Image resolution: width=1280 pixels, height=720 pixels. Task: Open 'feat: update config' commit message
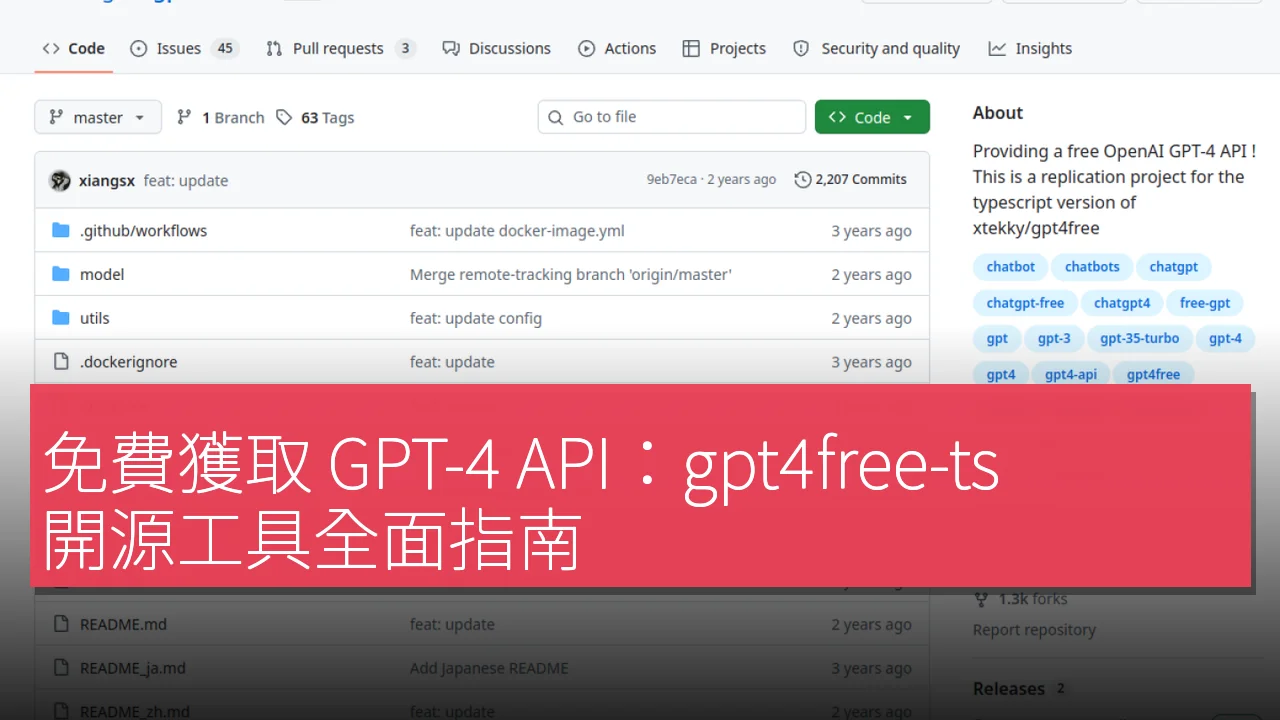(x=476, y=318)
